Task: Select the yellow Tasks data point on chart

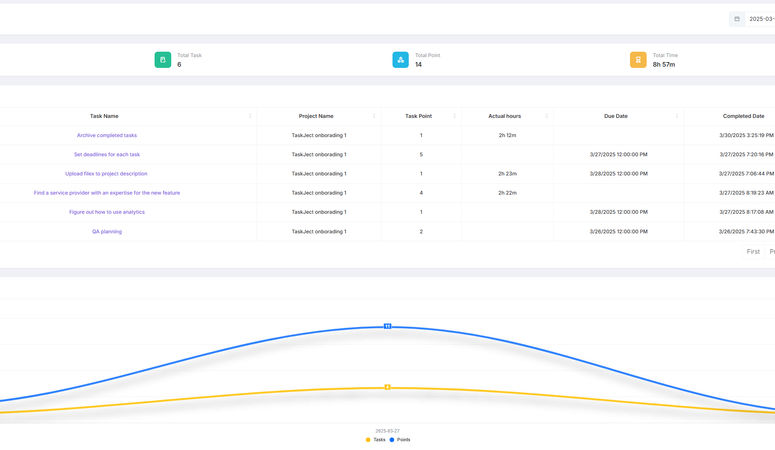Action: click(388, 387)
